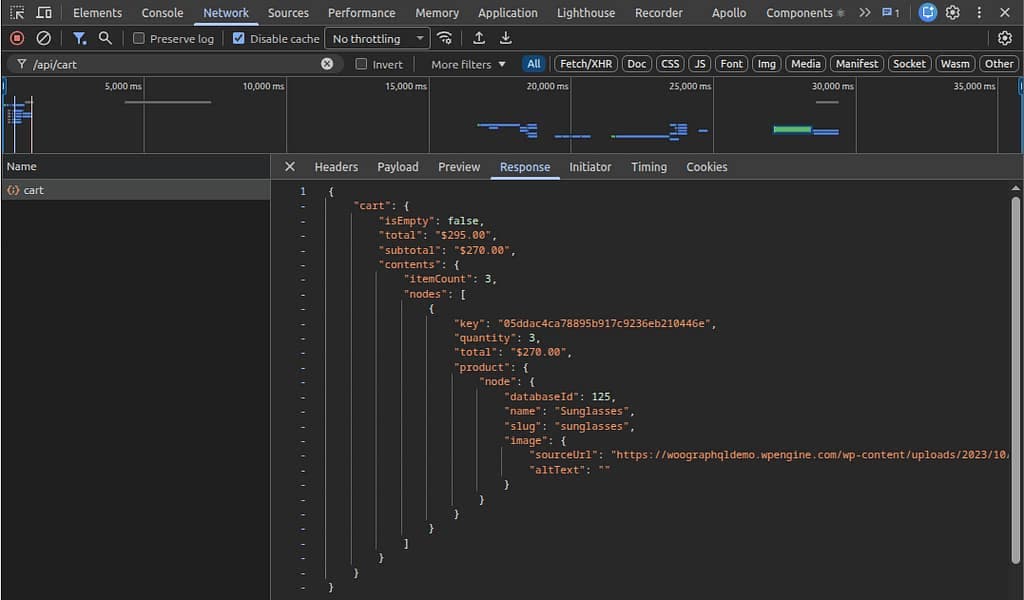The width and height of the screenshot is (1024, 600).
Task: Open the Application panel tab
Action: [x=507, y=12]
